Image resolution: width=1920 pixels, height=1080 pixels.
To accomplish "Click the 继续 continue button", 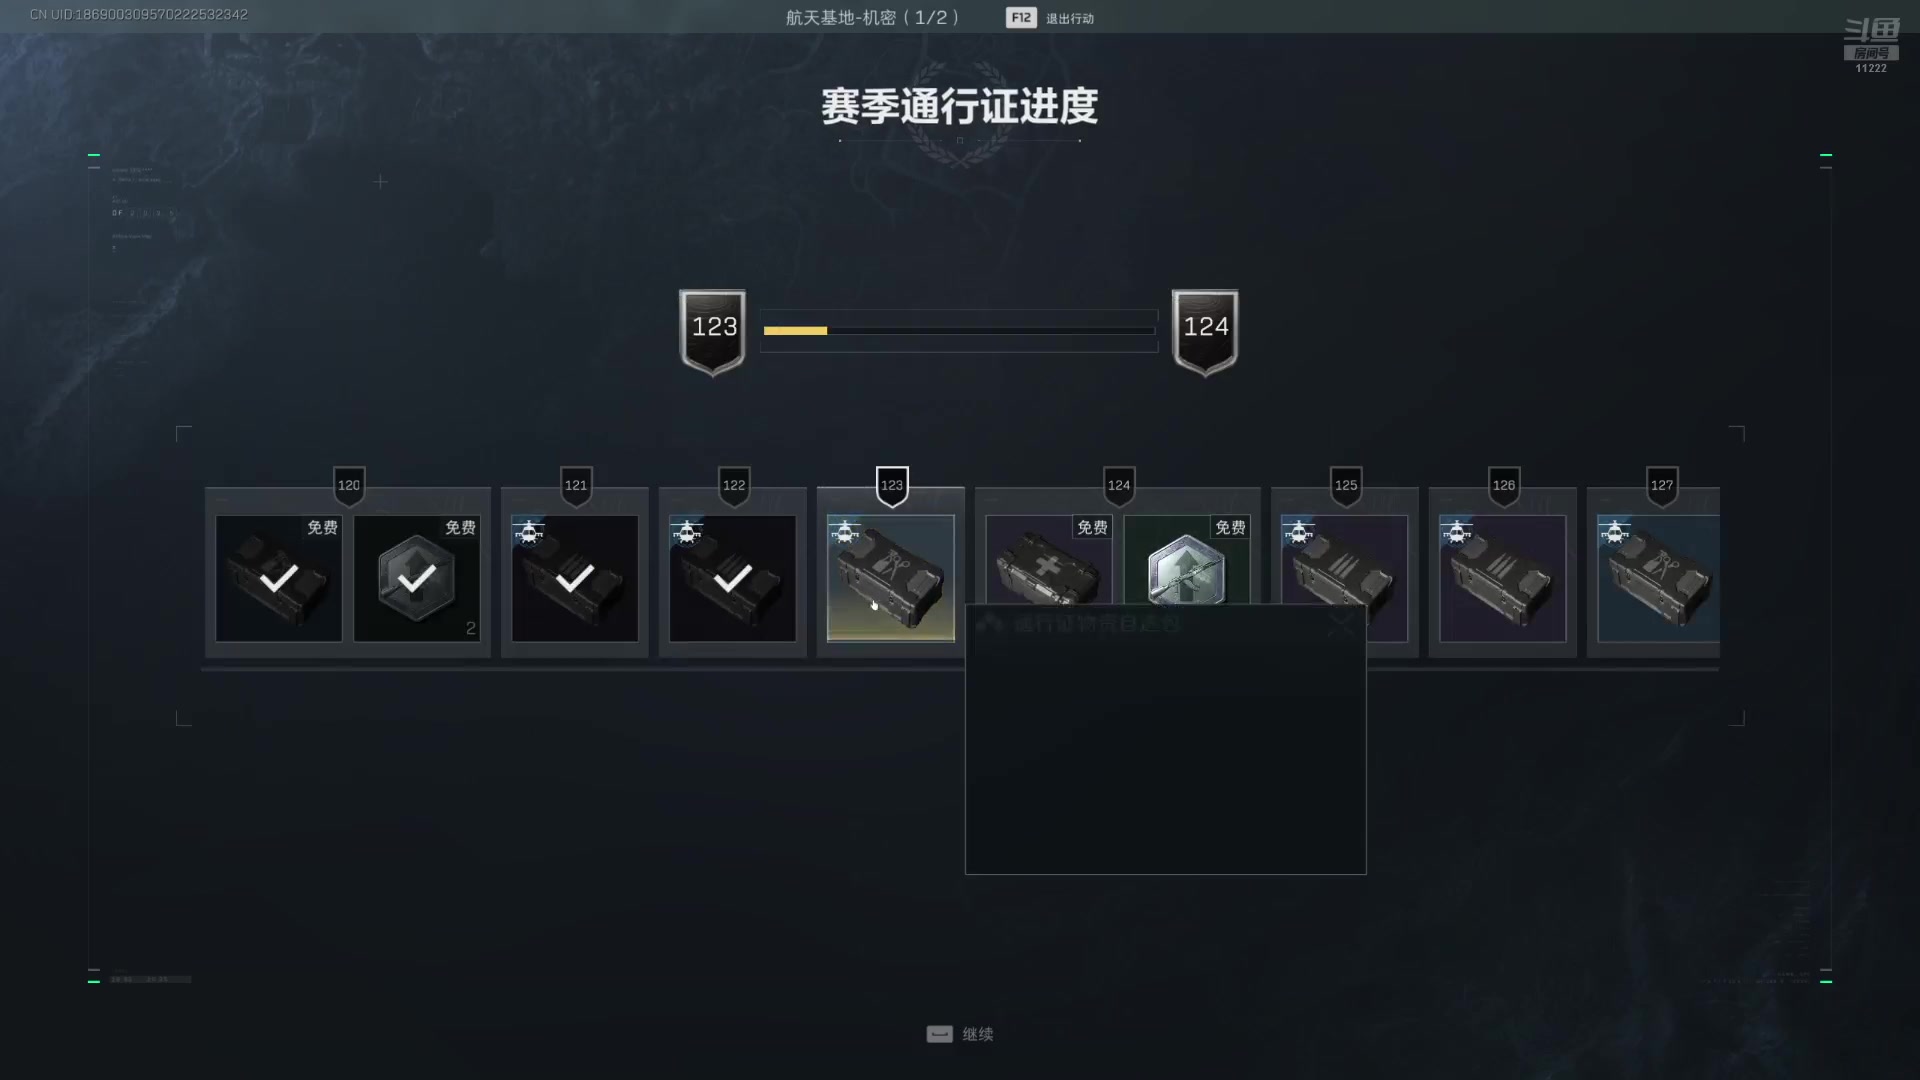I will pyautogui.click(x=960, y=1034).
